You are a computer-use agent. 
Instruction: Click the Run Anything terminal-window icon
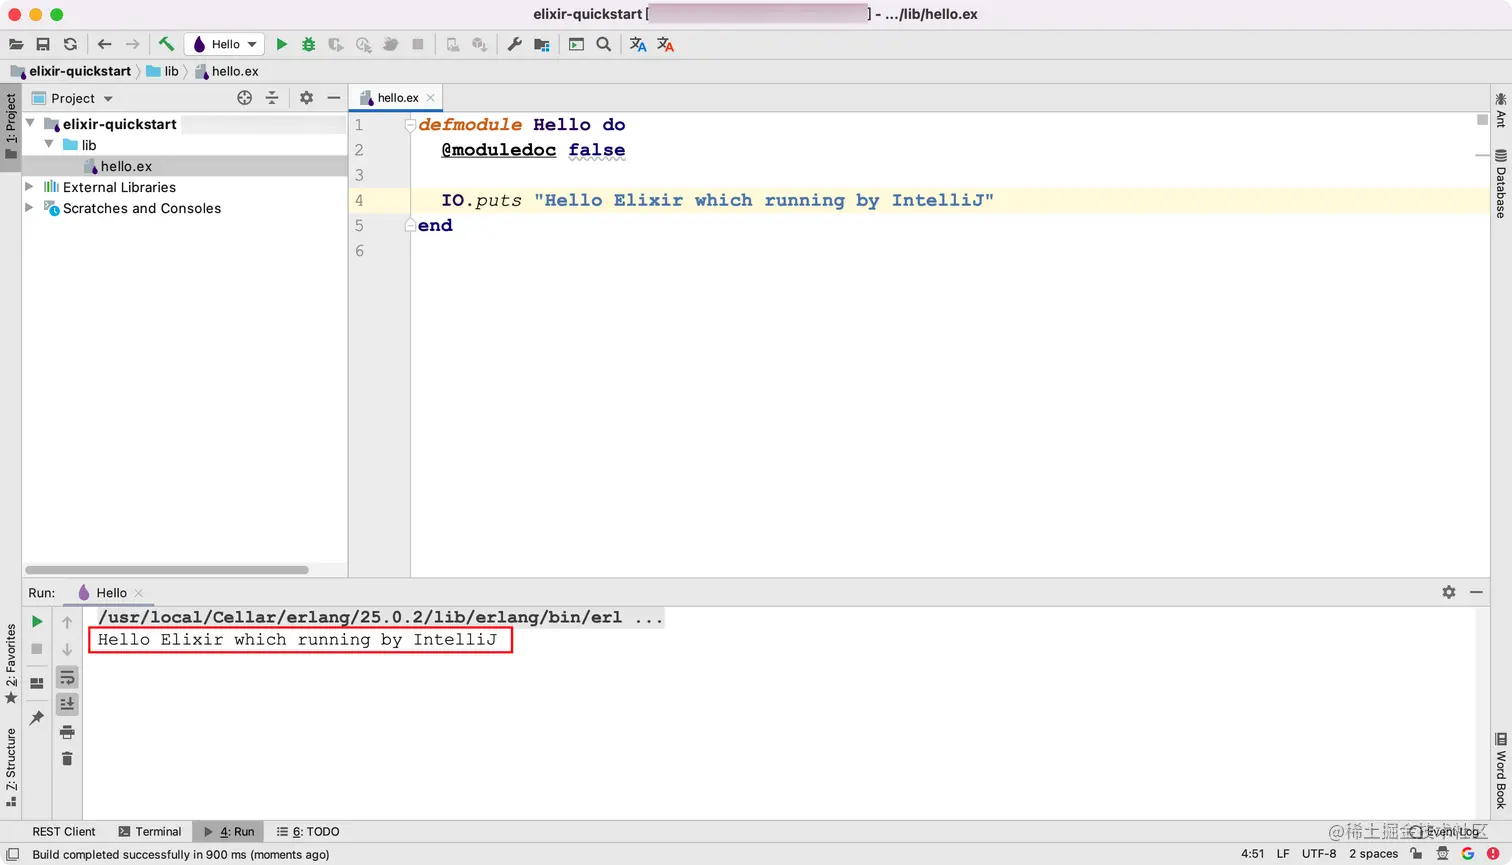[x=577, y=44]
